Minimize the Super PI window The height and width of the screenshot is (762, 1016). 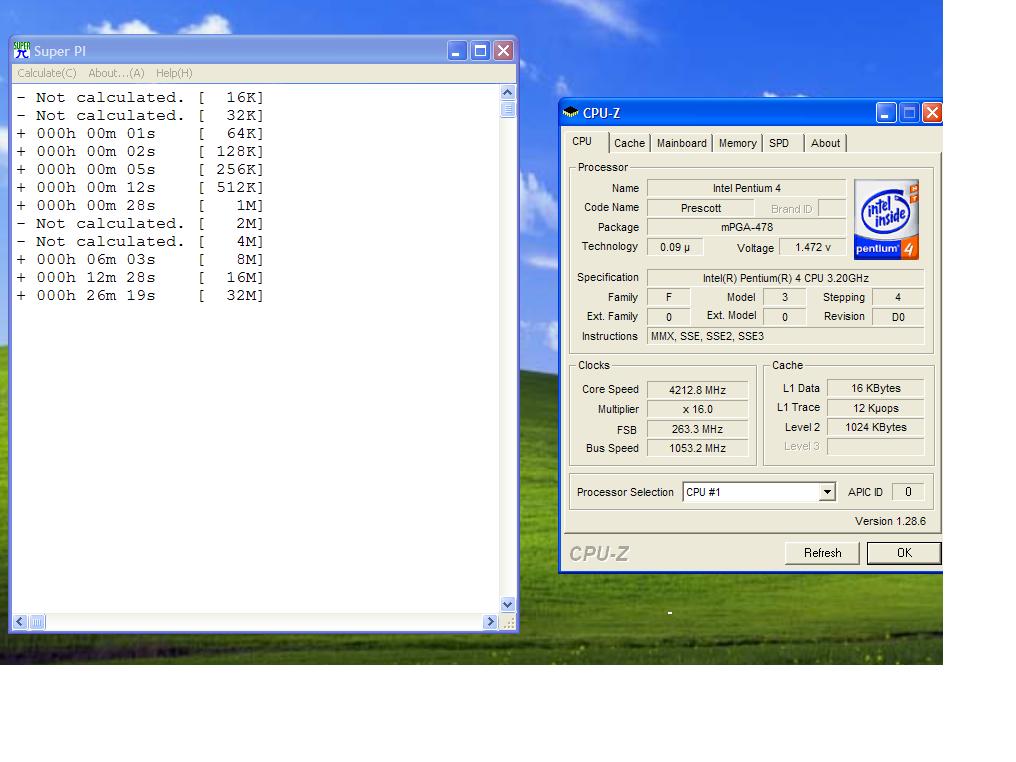457,51
